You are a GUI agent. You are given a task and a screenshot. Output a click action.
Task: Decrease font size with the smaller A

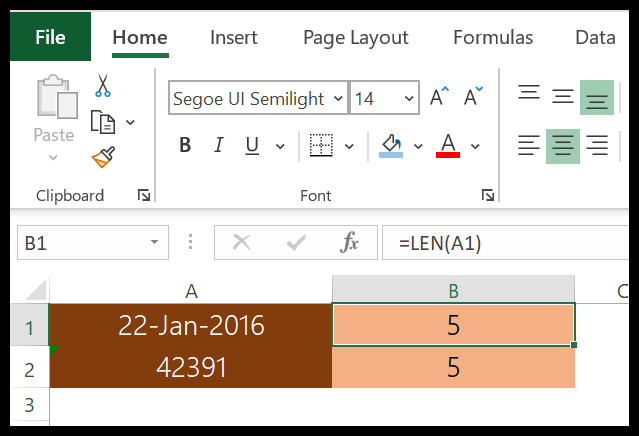(x=473, y=97)
